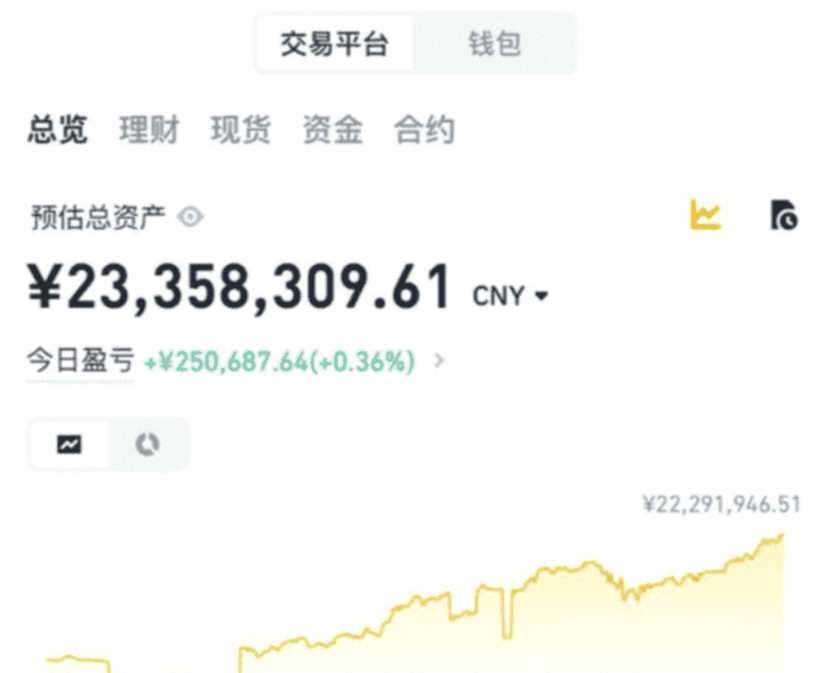This screenshot has height=673, width=829.
Task: Go to the 资金 tab
Action: (333, 130)
